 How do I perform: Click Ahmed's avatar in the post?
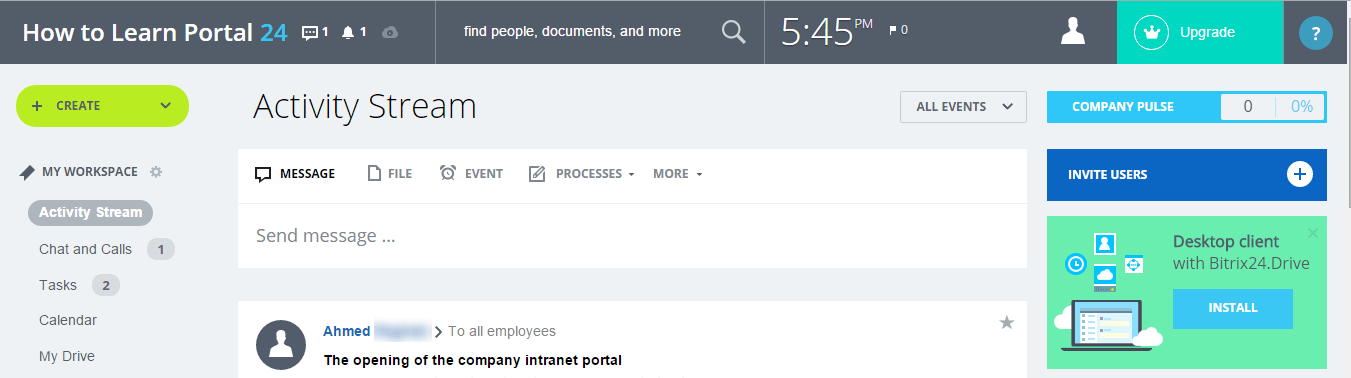(x=281, y=345)
